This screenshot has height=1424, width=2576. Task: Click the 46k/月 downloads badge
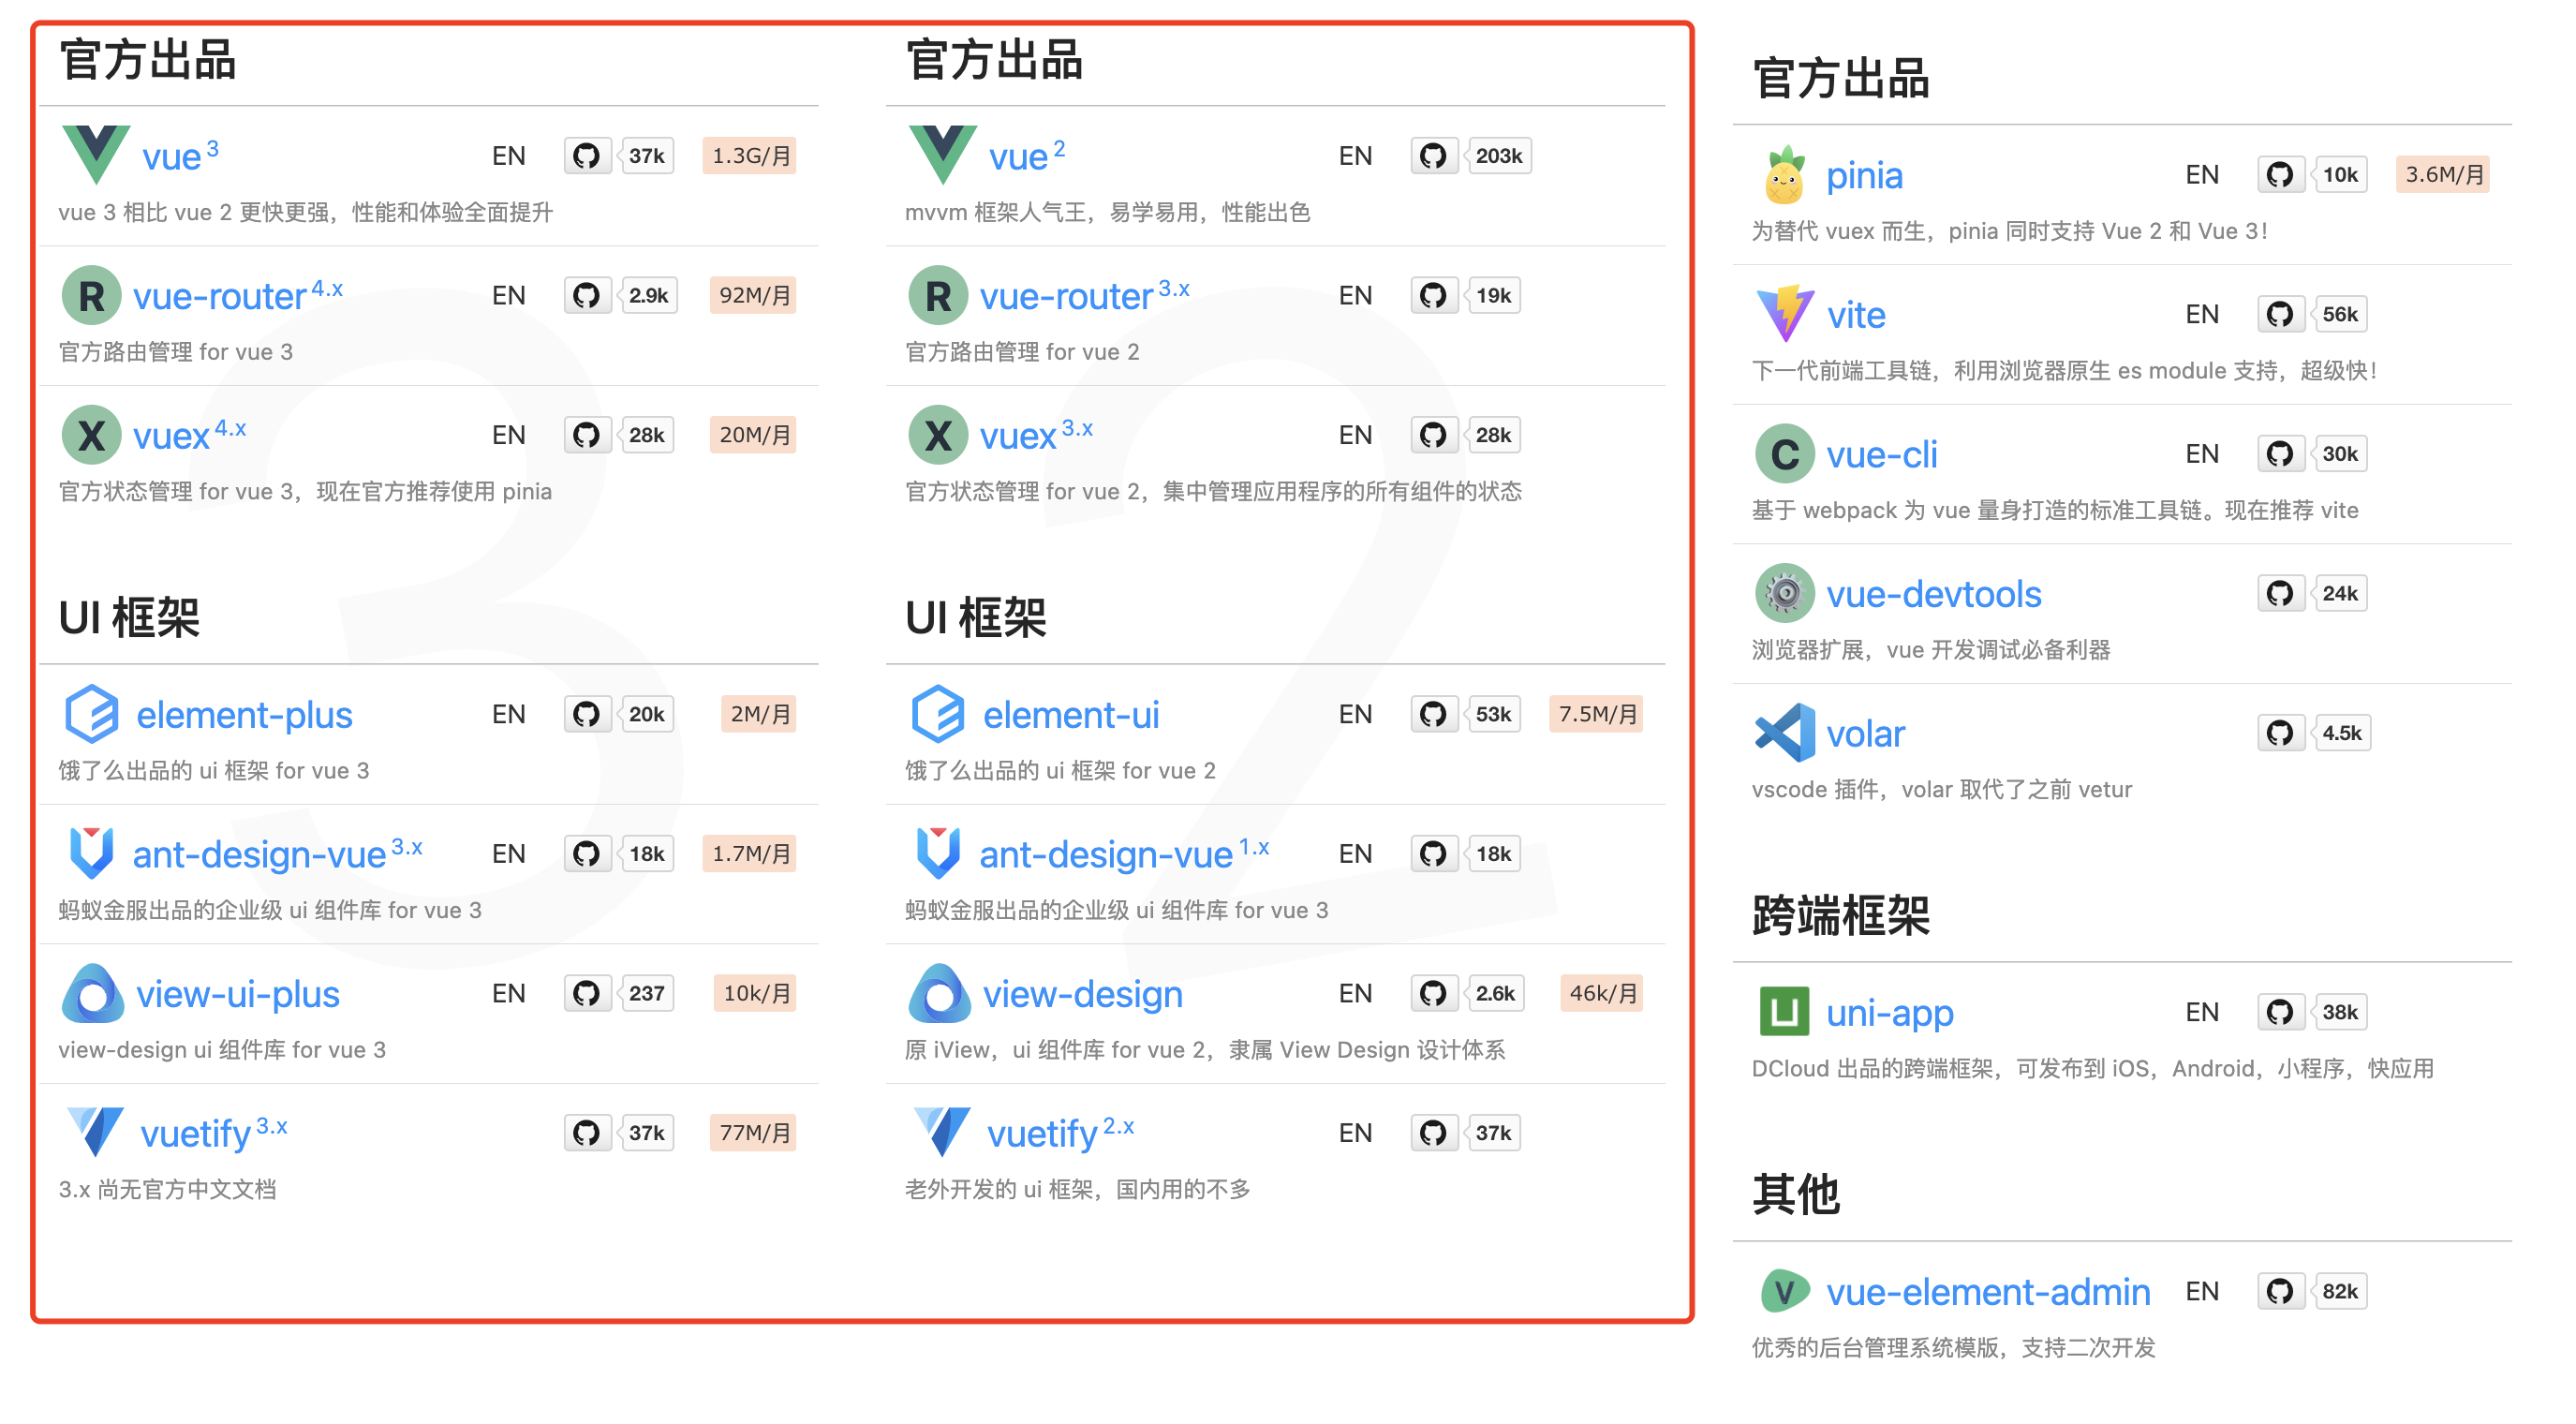(1601, 993)
